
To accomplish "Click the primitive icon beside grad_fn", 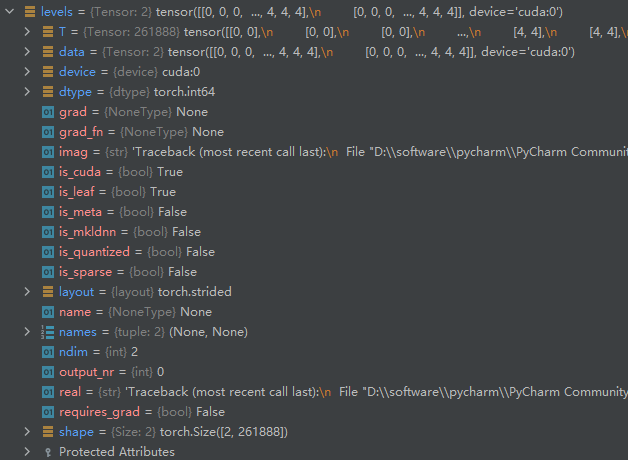I will (48, 132).
